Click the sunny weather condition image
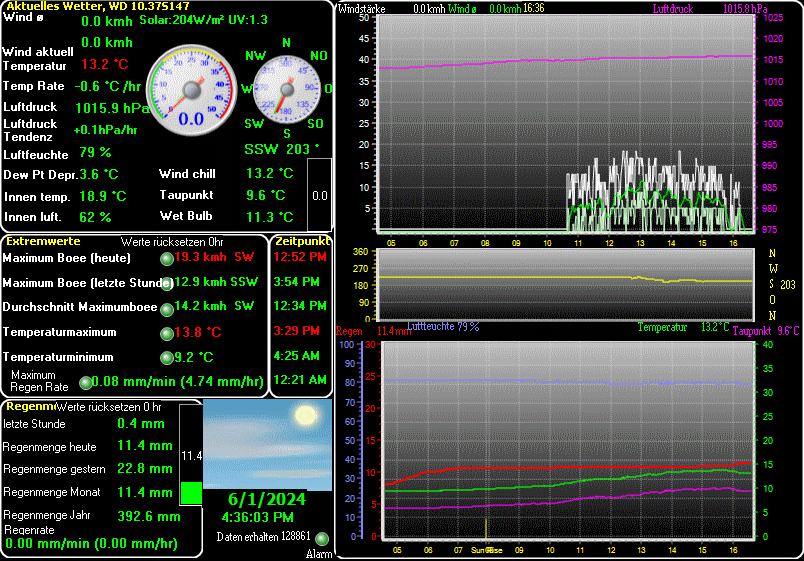804x561 pixels. click(267, 444)
